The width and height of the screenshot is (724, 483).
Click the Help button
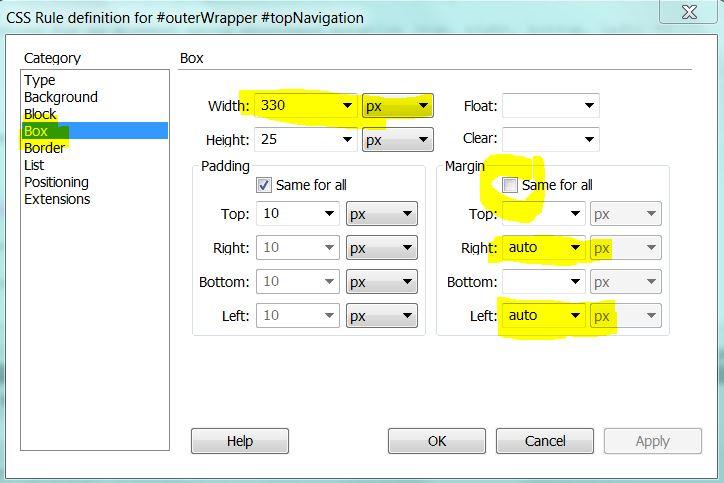click(x=240, y=441)
